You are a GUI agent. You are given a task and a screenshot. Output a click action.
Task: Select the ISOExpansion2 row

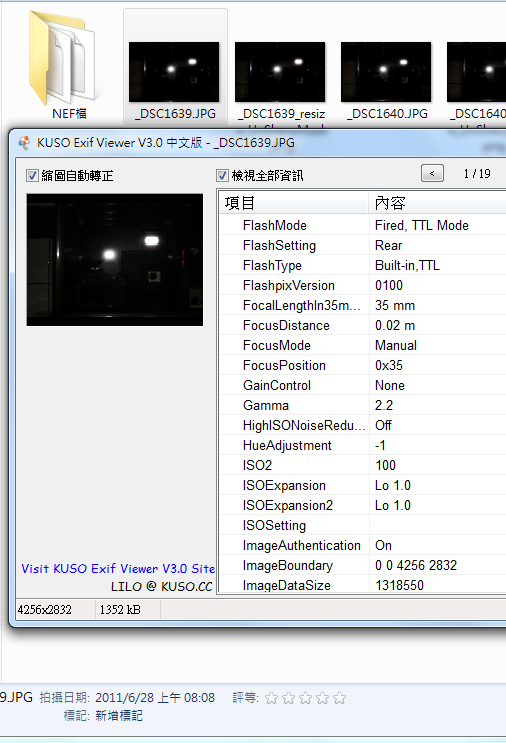tap(363, 505)
